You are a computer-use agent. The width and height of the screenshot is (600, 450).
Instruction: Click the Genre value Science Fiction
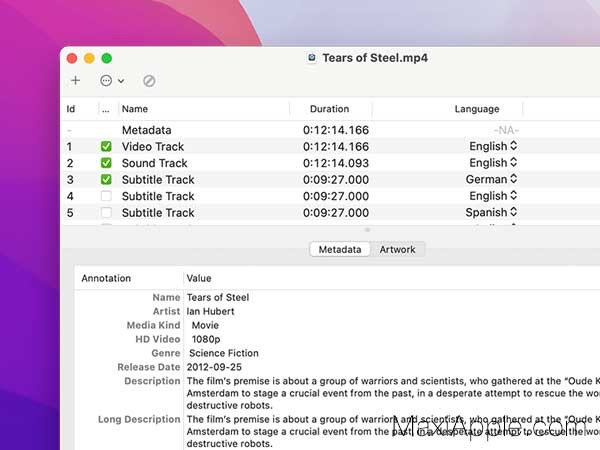coord(224,353)
